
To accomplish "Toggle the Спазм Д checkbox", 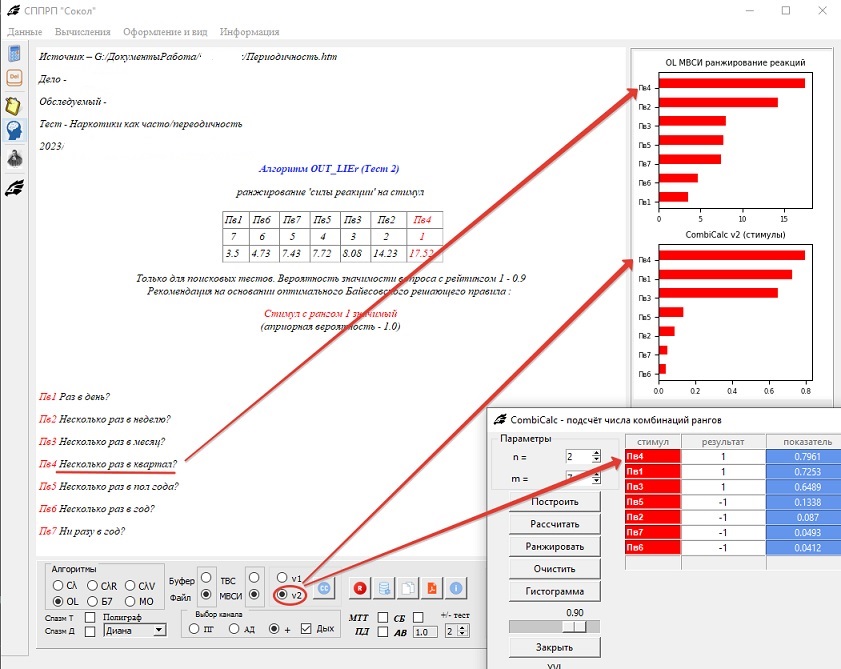I will click(90, 631).
